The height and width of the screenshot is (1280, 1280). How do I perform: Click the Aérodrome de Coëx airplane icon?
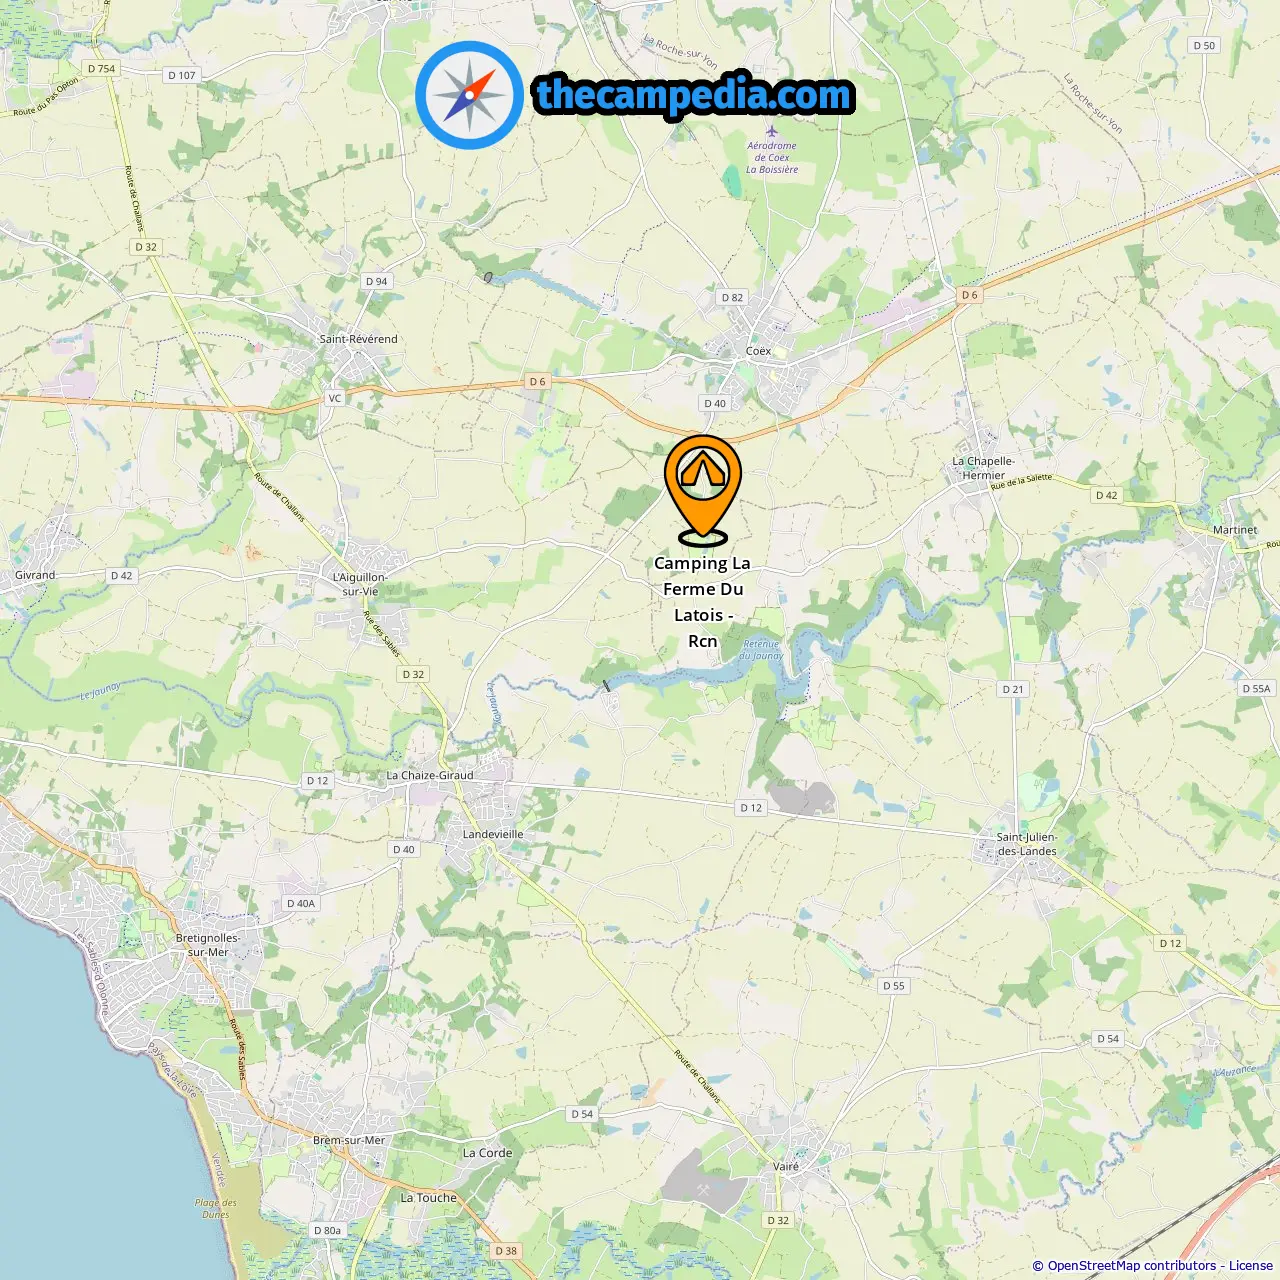(x=771, y=131)
